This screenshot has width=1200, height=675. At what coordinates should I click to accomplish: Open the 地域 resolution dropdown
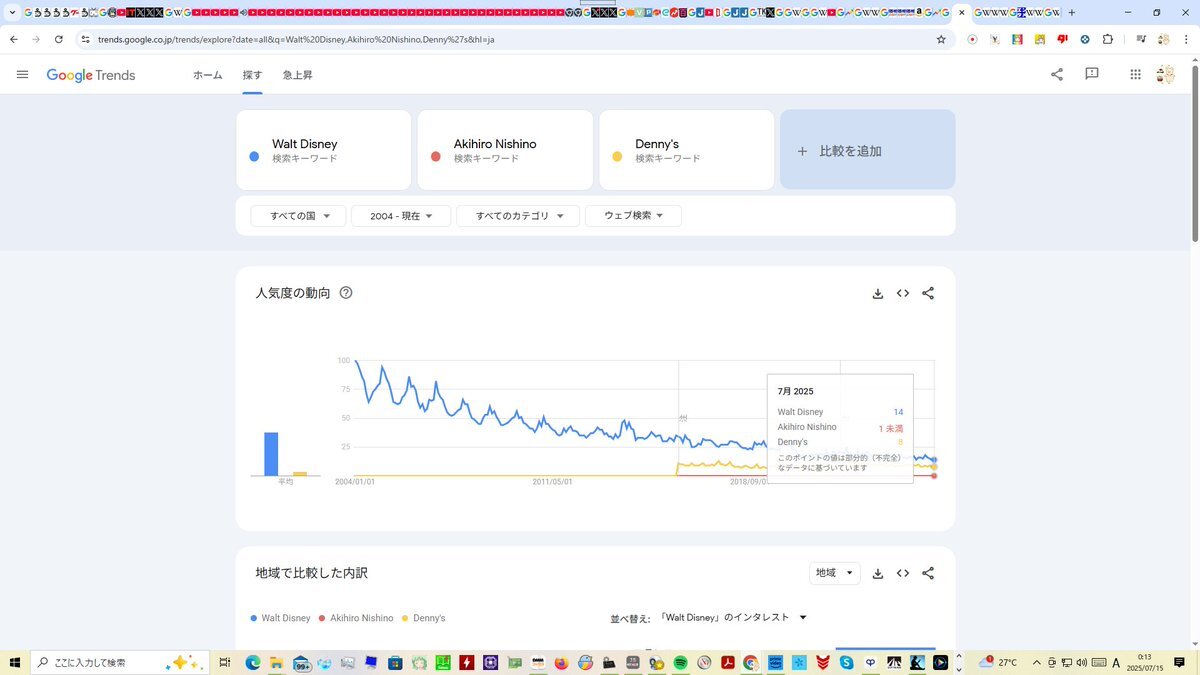pos(835,573)
